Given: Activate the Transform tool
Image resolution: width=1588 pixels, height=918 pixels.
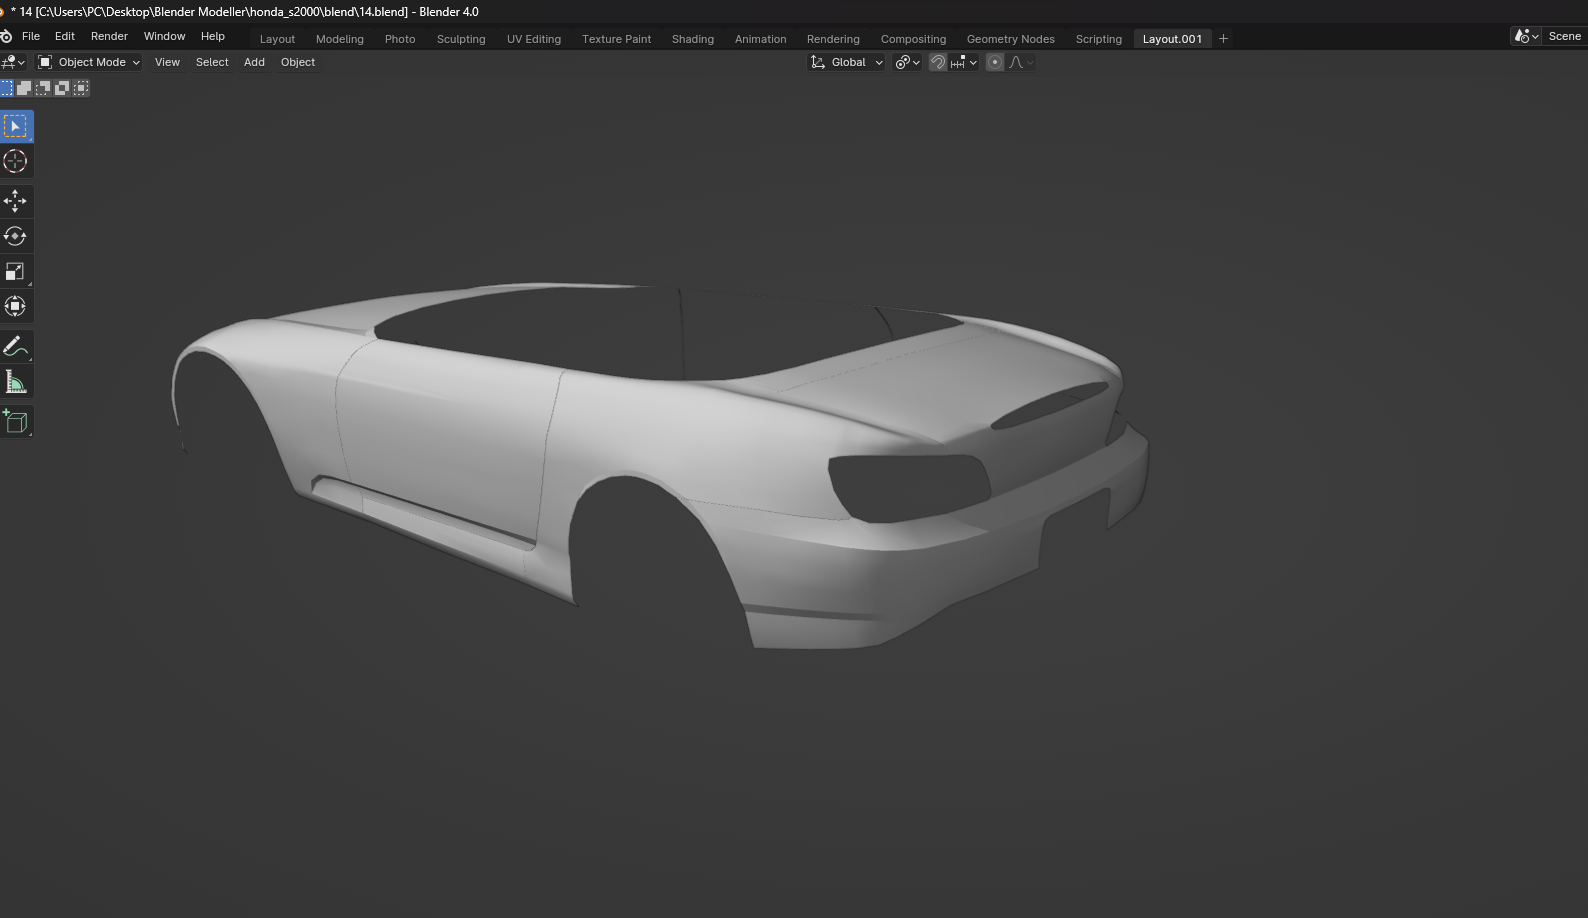Looking at the screenshot, I should [15, 306].
